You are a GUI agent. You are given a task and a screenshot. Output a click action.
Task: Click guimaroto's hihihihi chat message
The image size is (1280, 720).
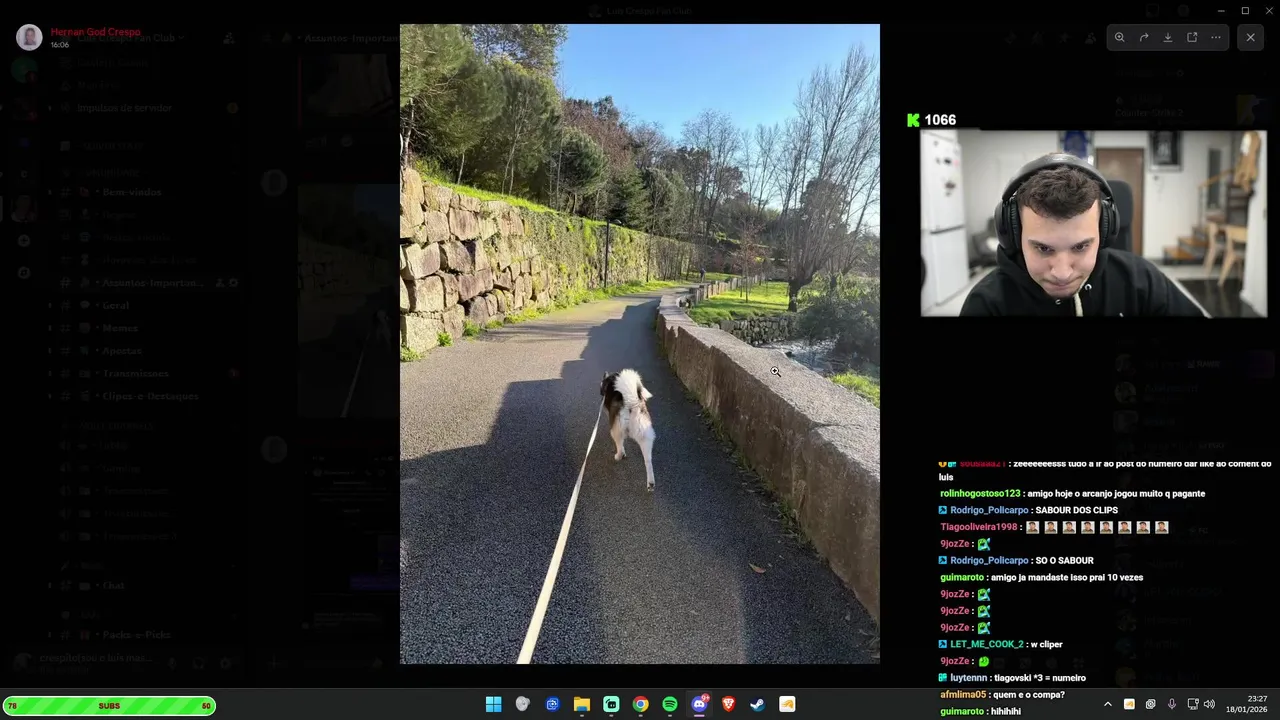(1006, 712)
